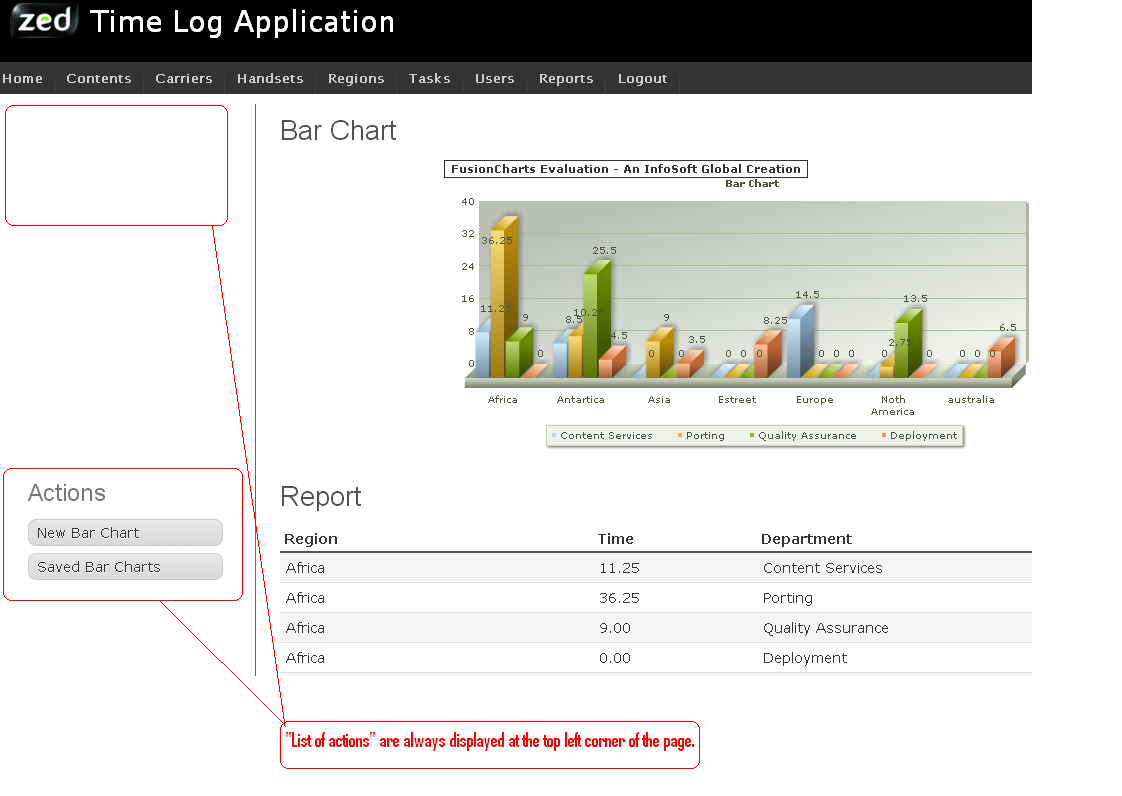Click the Asia Porting bar labeled 9

click(x=659, y=354)
